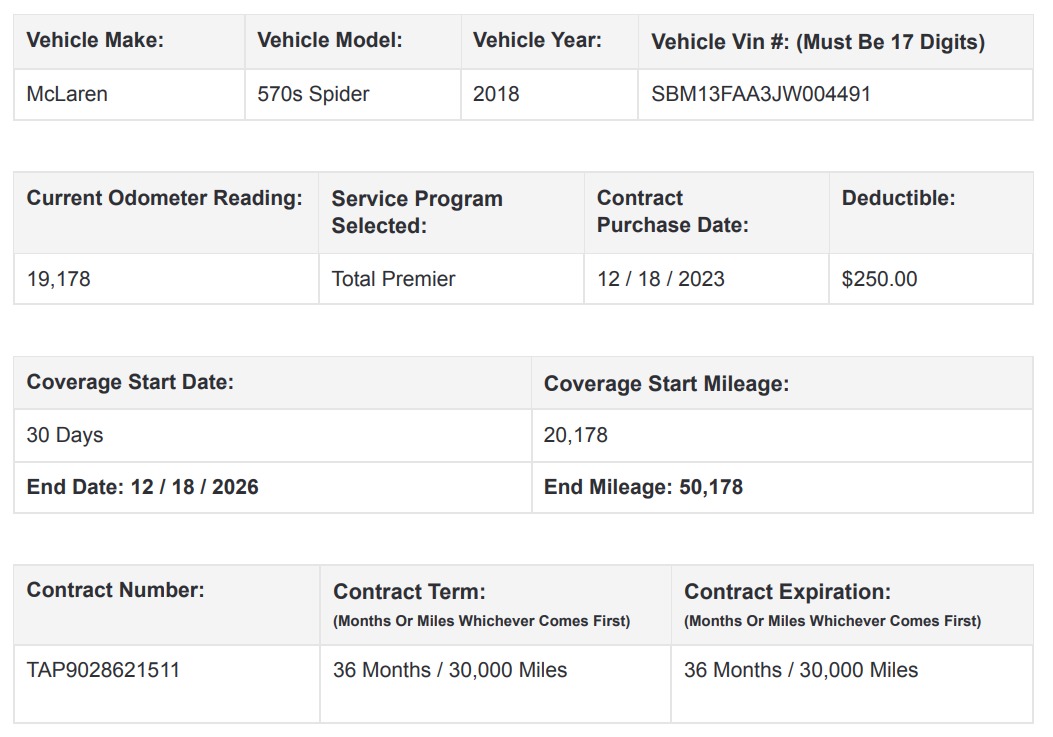Select the 30 Days coverage start value
1053x737 pixels.
pyautogui.click(x=65, y=435)
